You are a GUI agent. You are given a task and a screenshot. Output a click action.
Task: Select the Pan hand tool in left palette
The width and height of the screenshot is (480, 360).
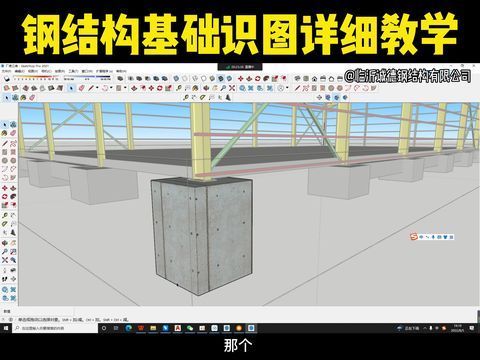point(13,243)
